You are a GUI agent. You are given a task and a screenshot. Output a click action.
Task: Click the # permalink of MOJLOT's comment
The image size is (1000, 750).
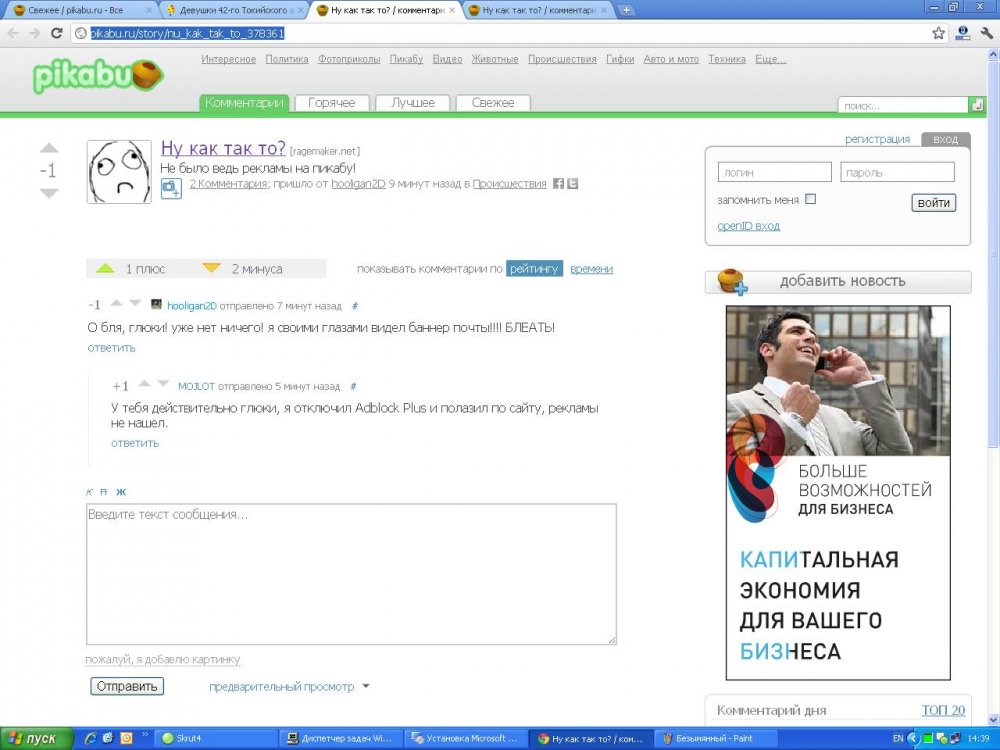point(353,386)
